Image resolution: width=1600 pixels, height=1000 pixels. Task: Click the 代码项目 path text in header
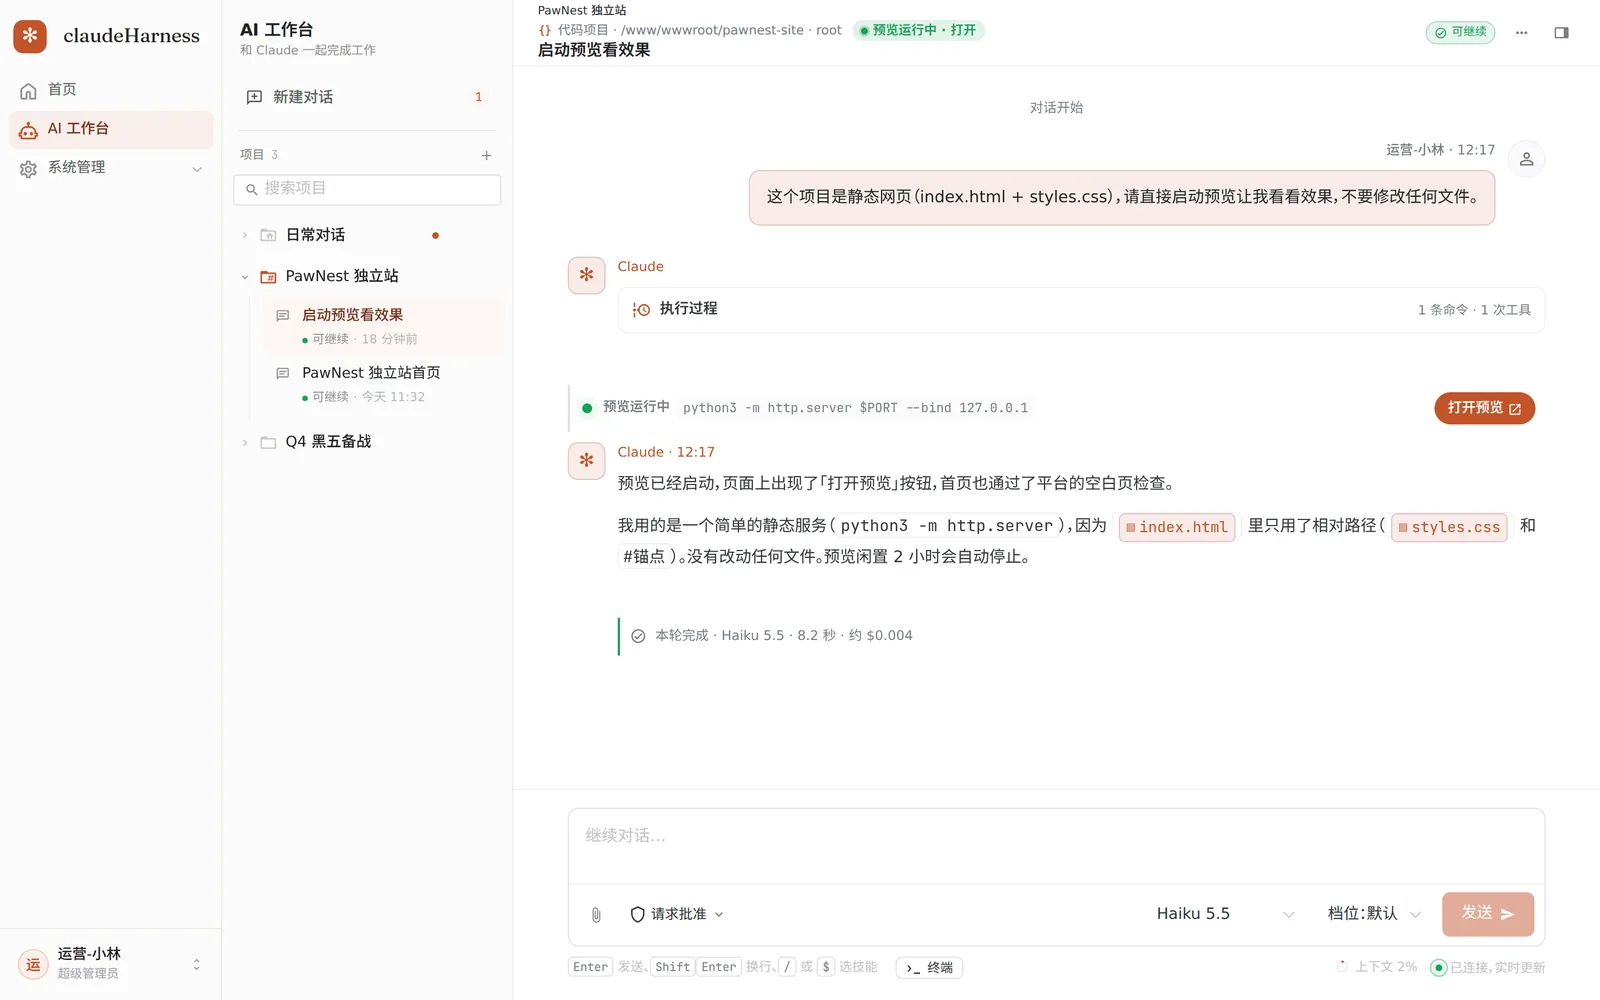pyautogui.click(x=699, y=30)
